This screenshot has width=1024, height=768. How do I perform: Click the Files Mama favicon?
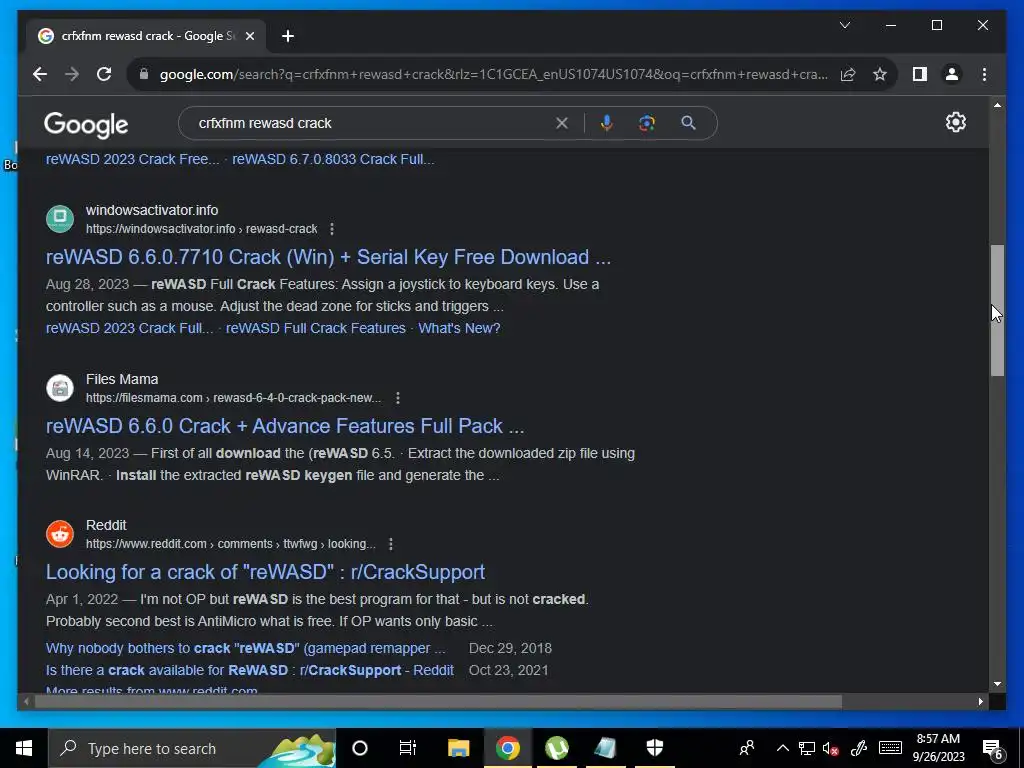click(x=60, y=388)
